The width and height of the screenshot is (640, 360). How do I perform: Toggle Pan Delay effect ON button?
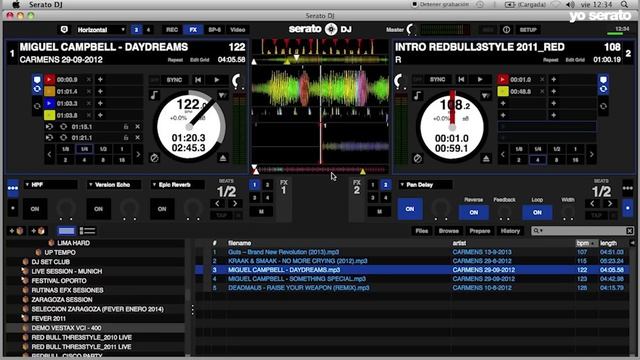(x=410, y=209)
